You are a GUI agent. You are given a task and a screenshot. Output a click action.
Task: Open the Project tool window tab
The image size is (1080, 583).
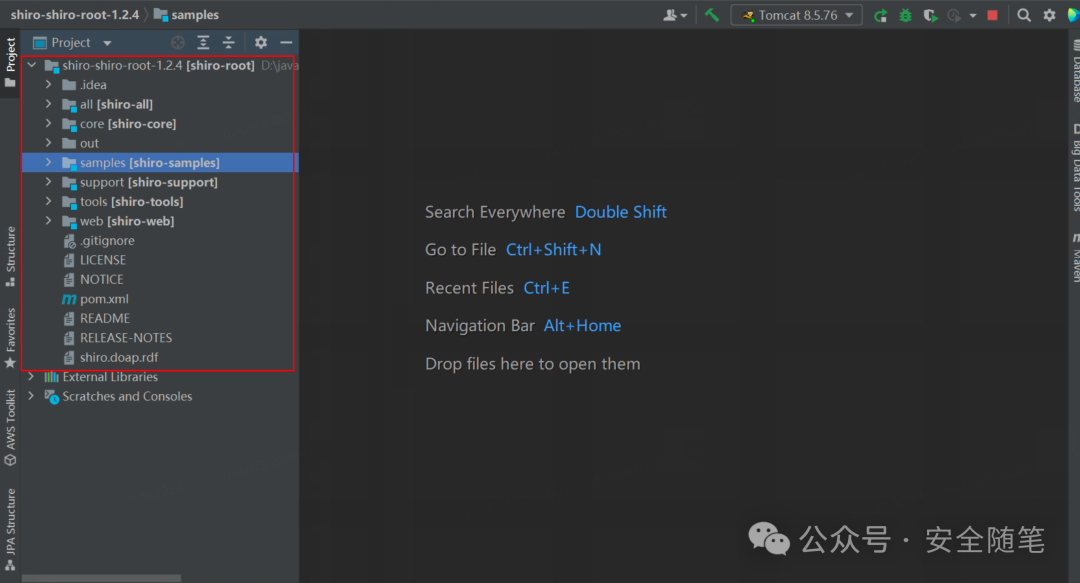coord(10,63)
